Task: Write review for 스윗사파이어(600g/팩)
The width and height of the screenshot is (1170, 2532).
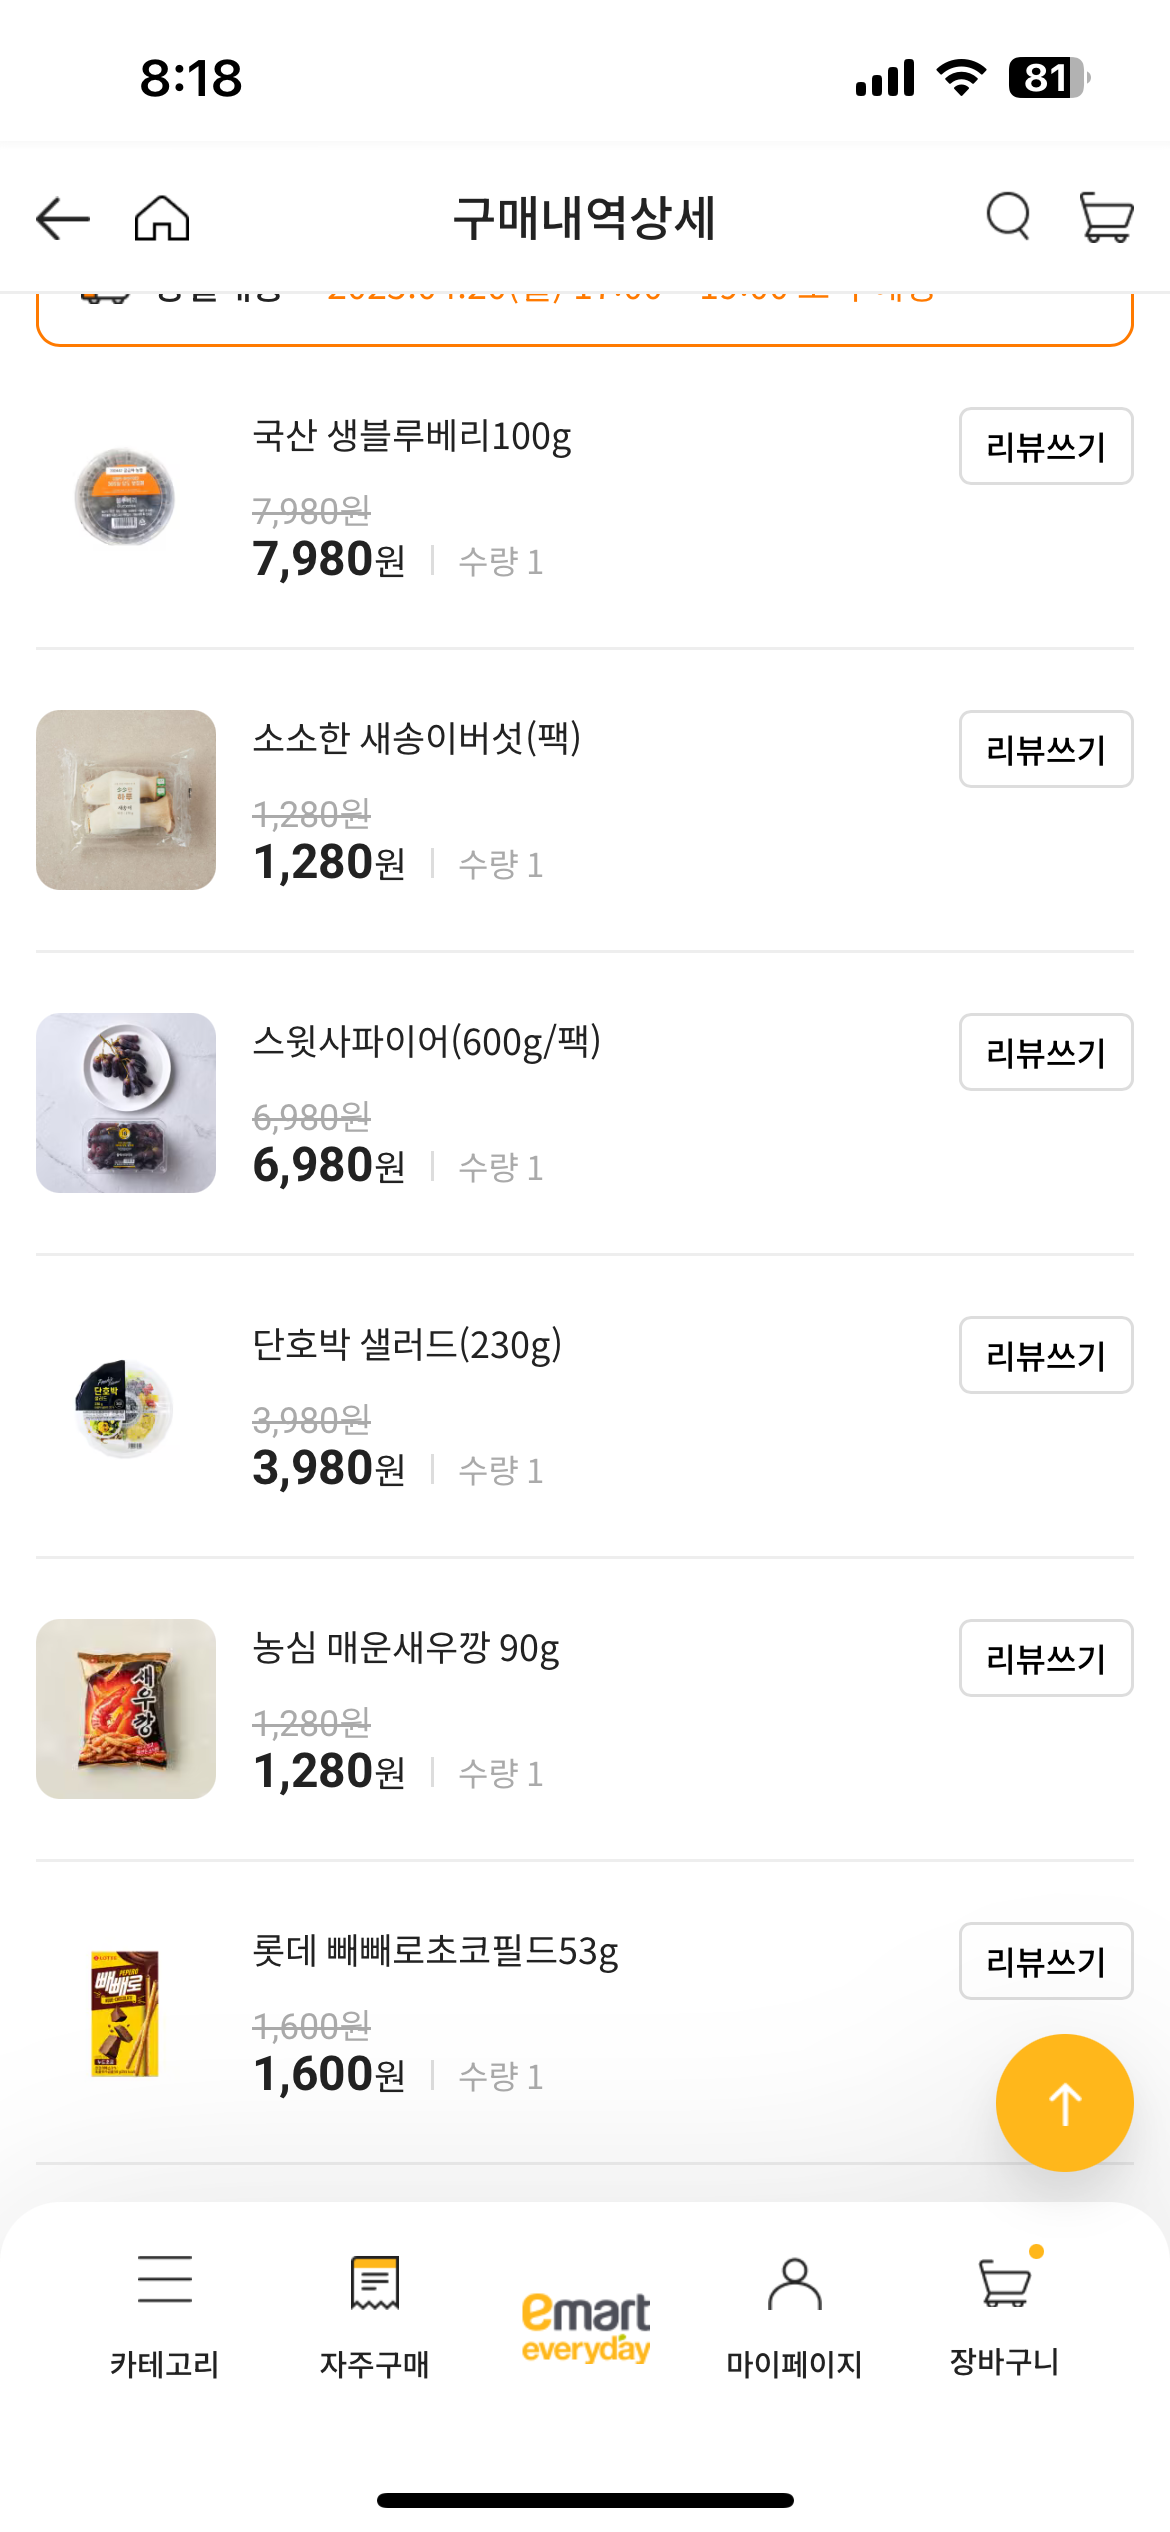Action: click(x=1045, y=1052)
